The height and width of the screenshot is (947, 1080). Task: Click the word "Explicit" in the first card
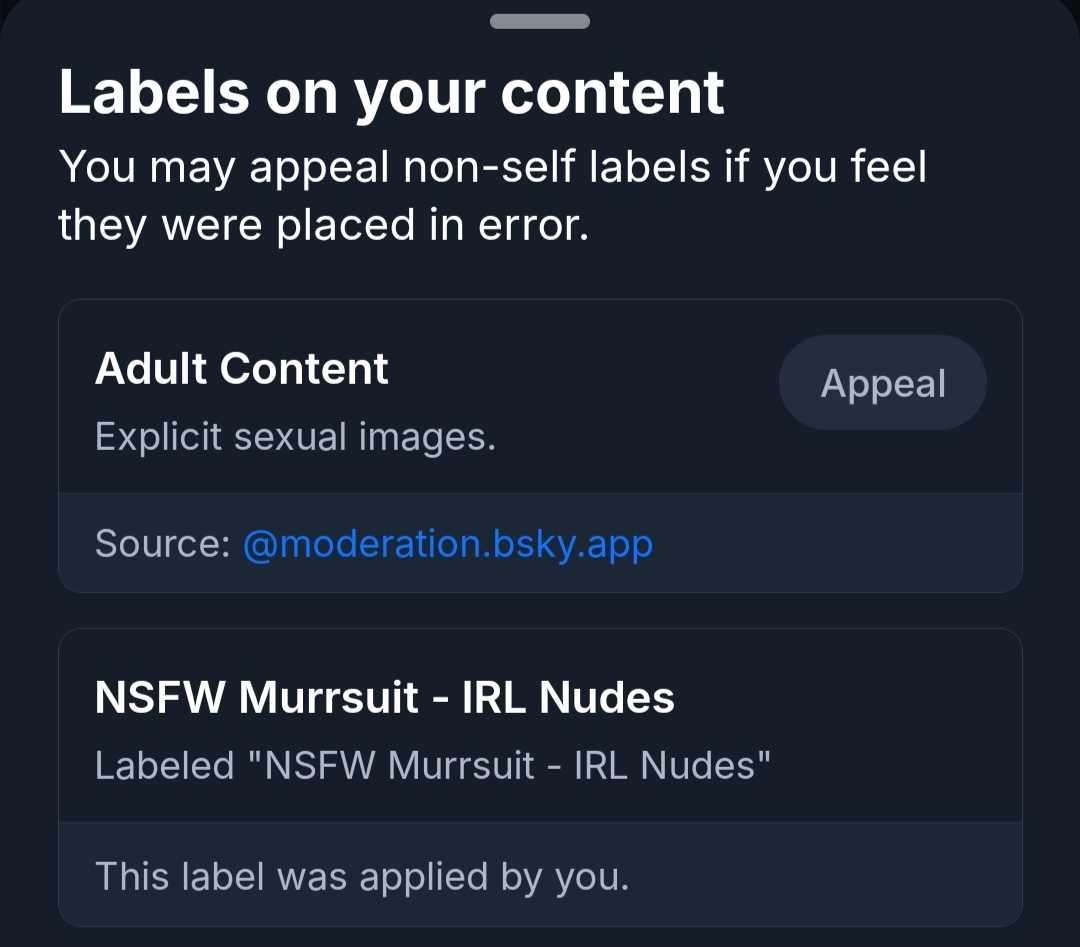coord(158,437)
